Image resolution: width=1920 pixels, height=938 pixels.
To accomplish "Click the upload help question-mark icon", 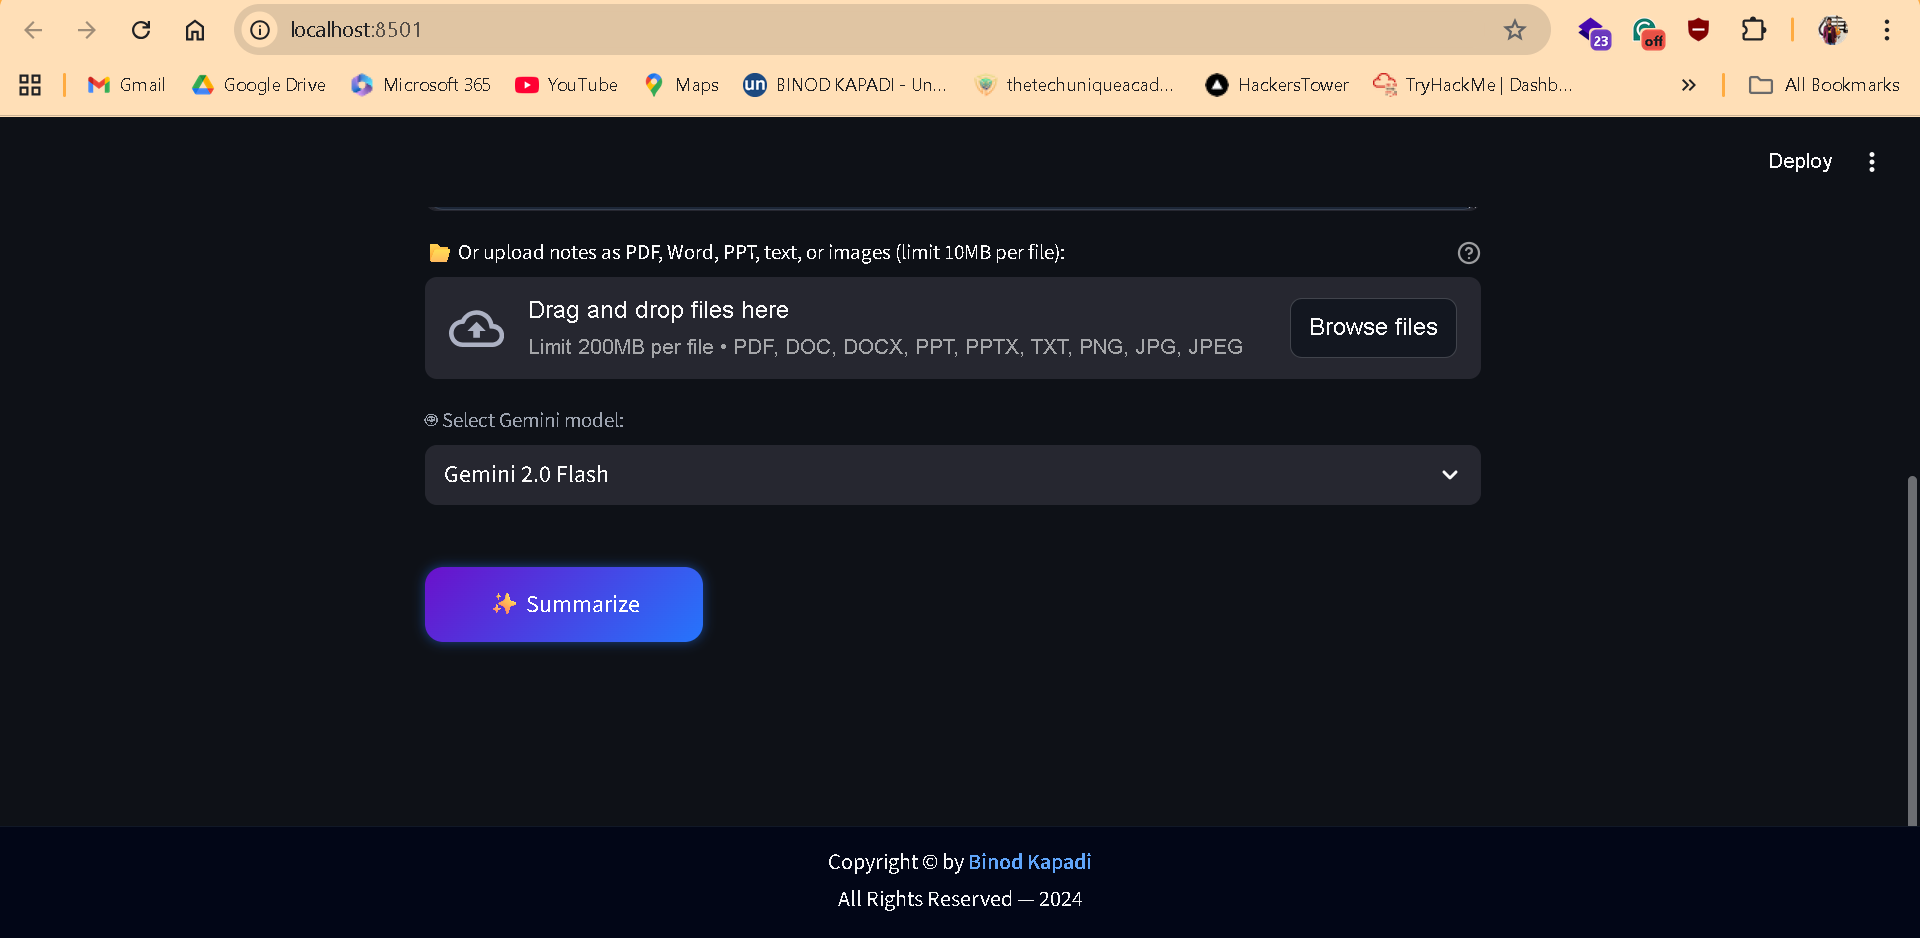I will point(1467,253).
